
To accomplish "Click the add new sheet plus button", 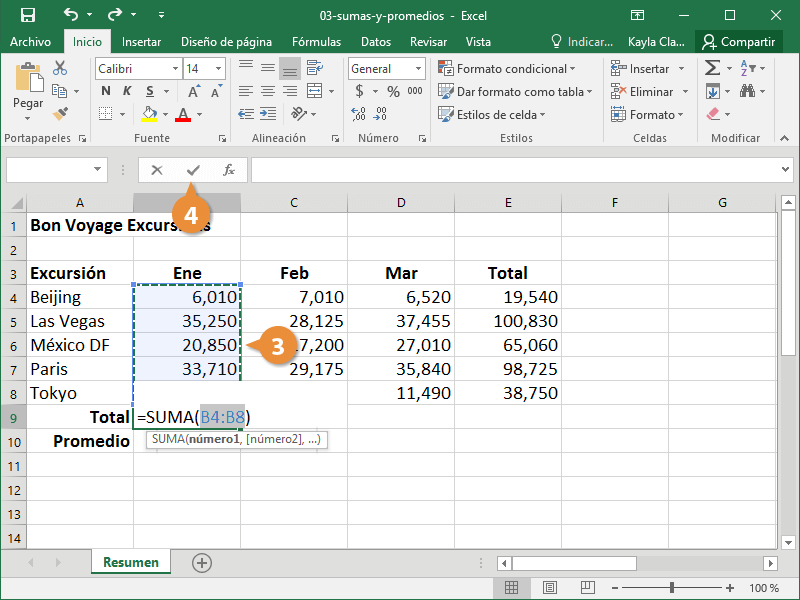I will [x=202, y=562].
